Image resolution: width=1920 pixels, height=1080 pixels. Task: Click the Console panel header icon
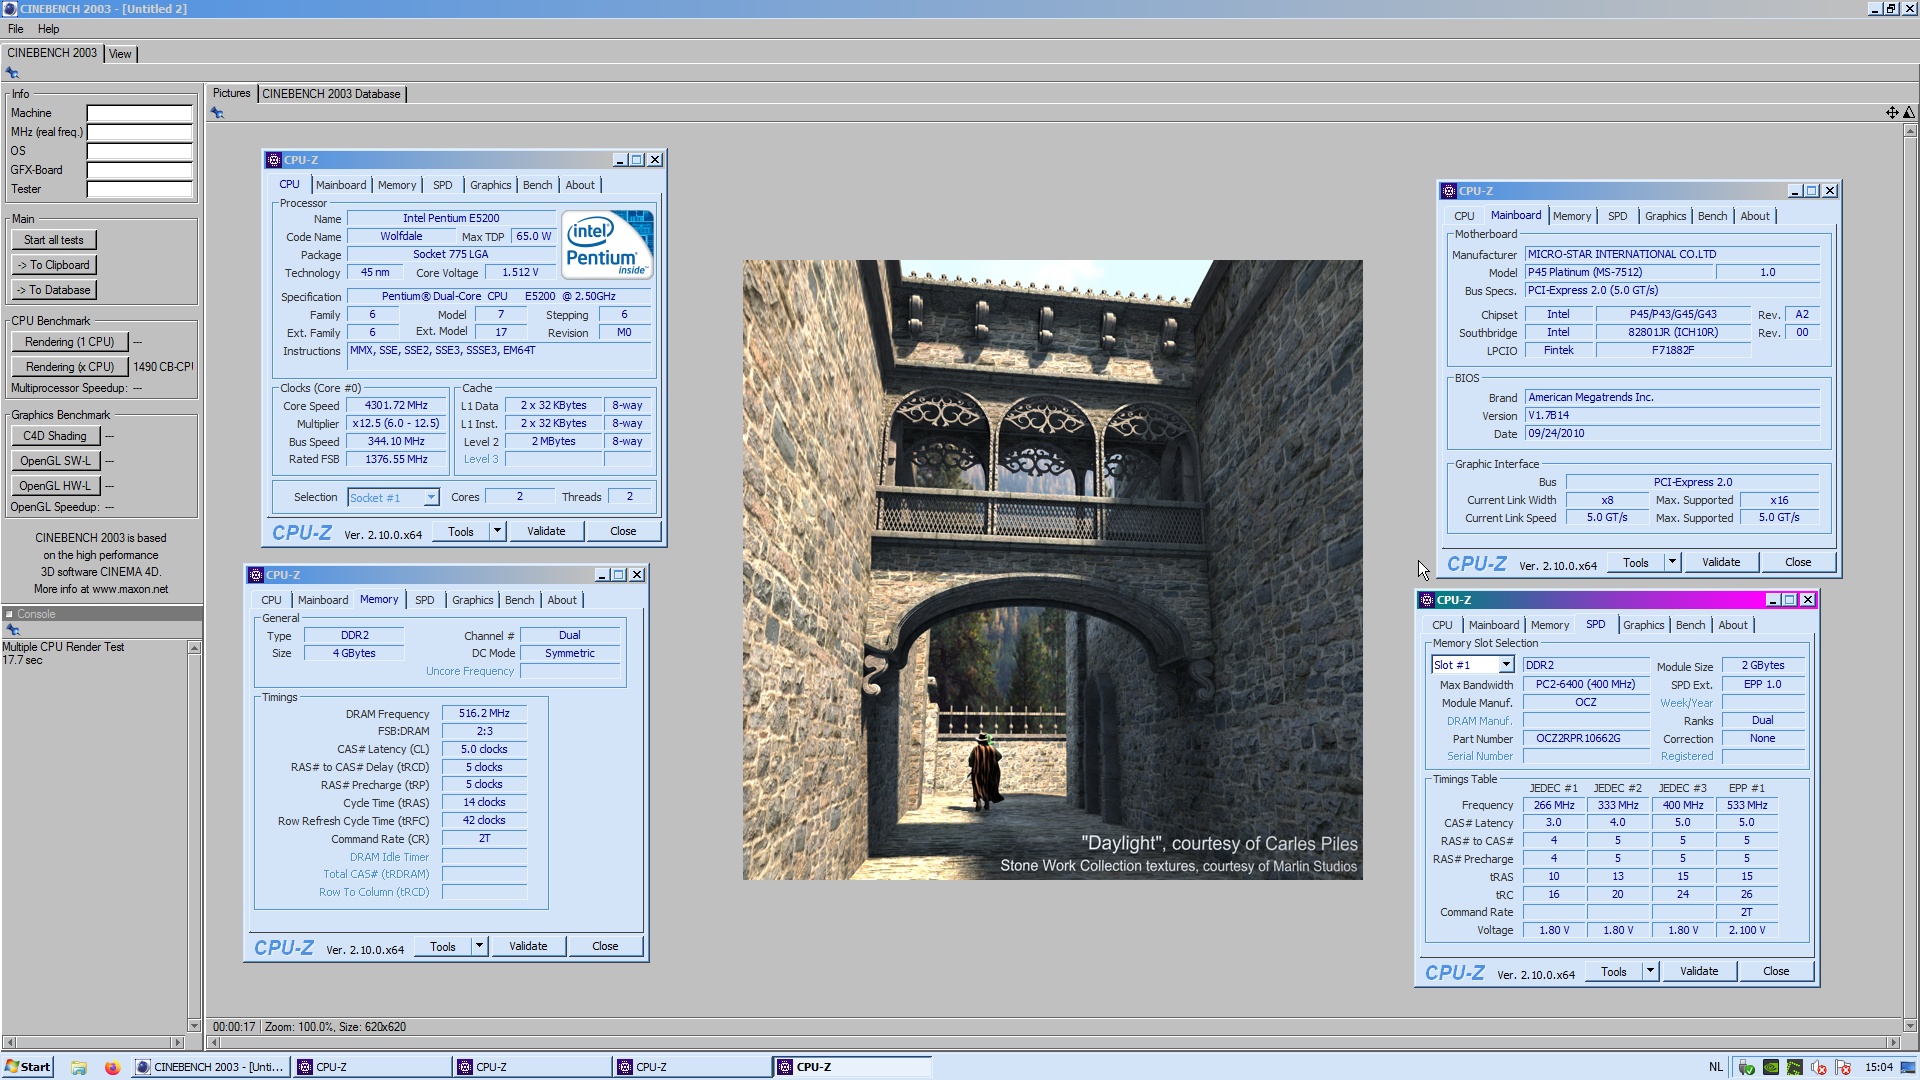pos(9,614)
